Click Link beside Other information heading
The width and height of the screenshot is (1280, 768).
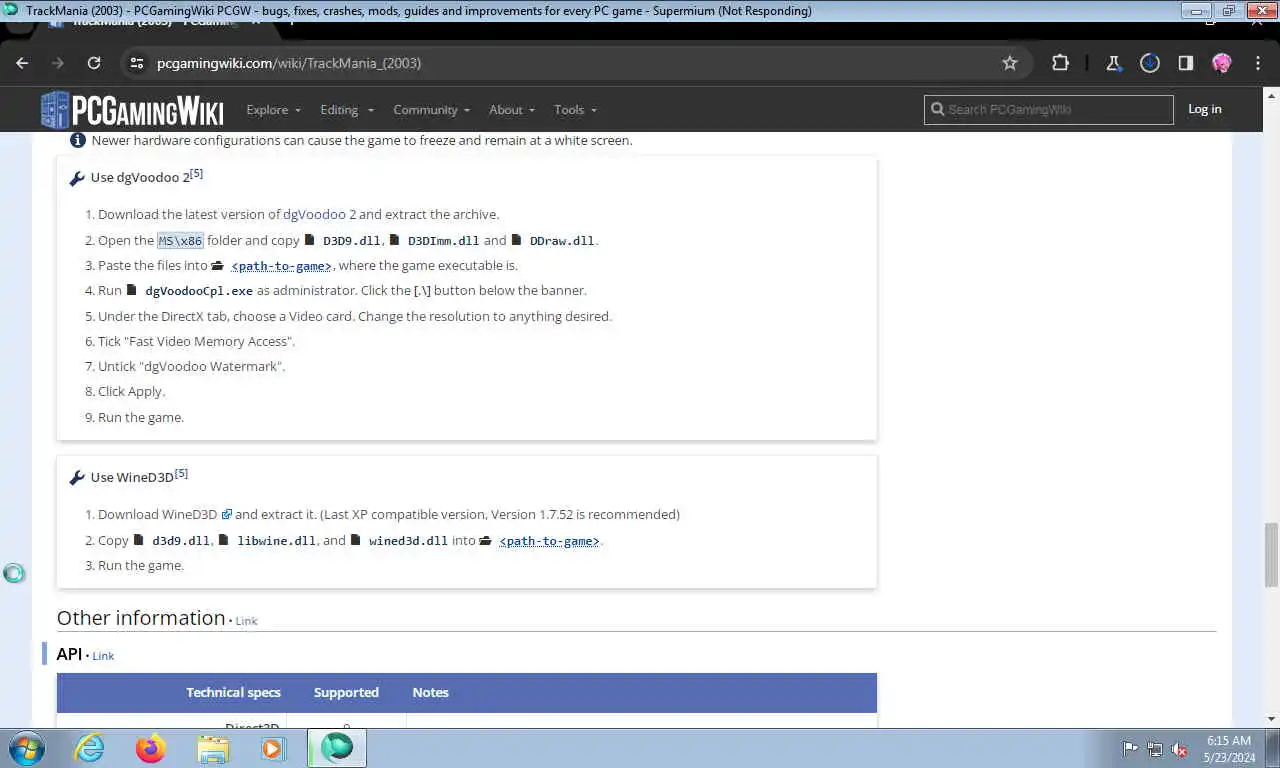pos(246,621)
